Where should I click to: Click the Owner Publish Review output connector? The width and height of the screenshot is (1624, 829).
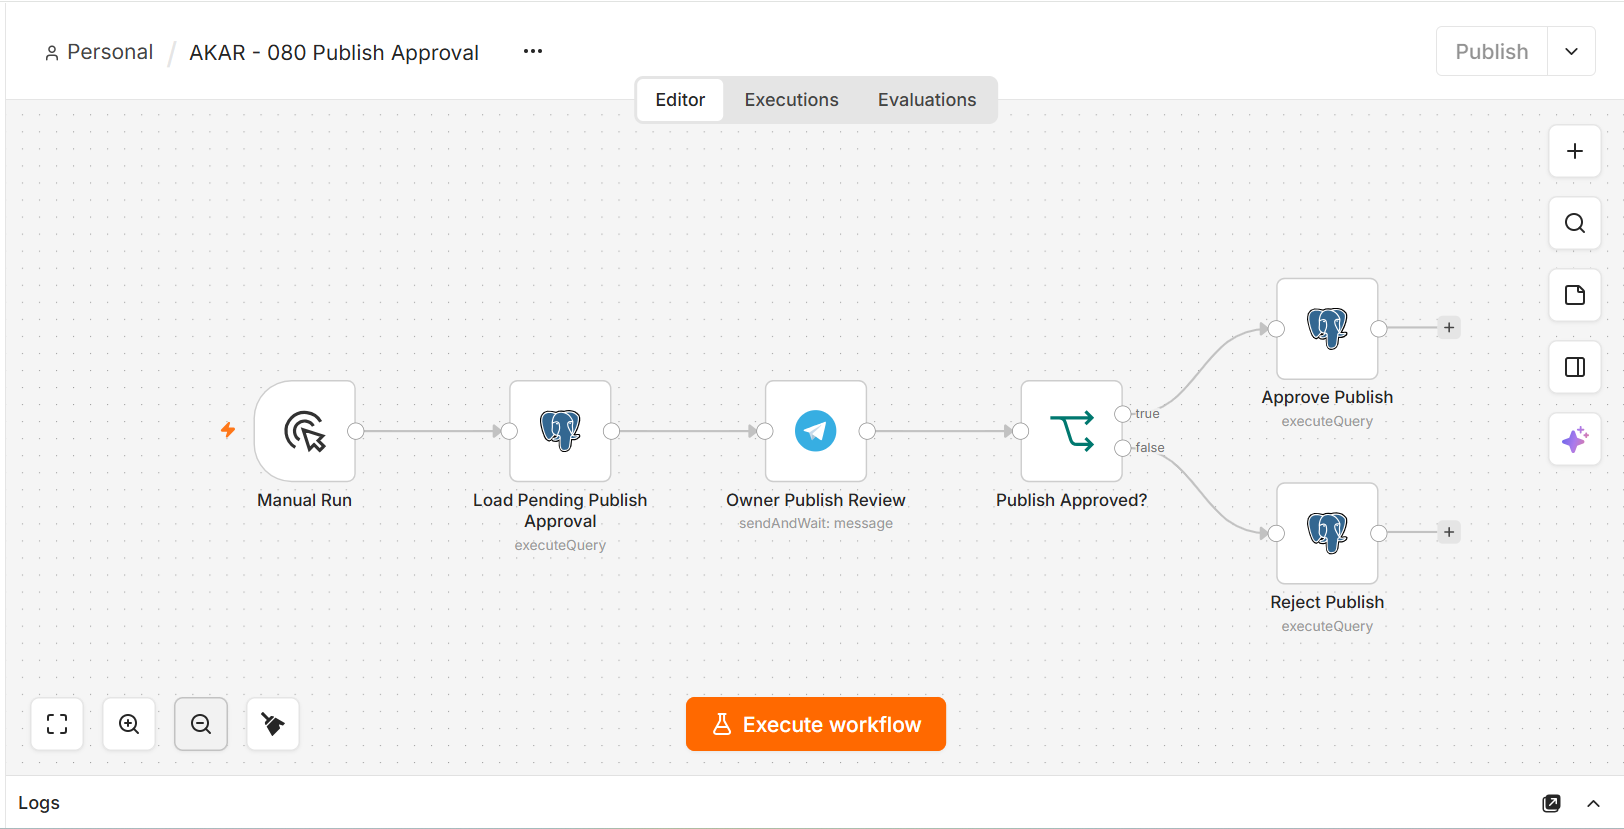(x=867, y=431)
